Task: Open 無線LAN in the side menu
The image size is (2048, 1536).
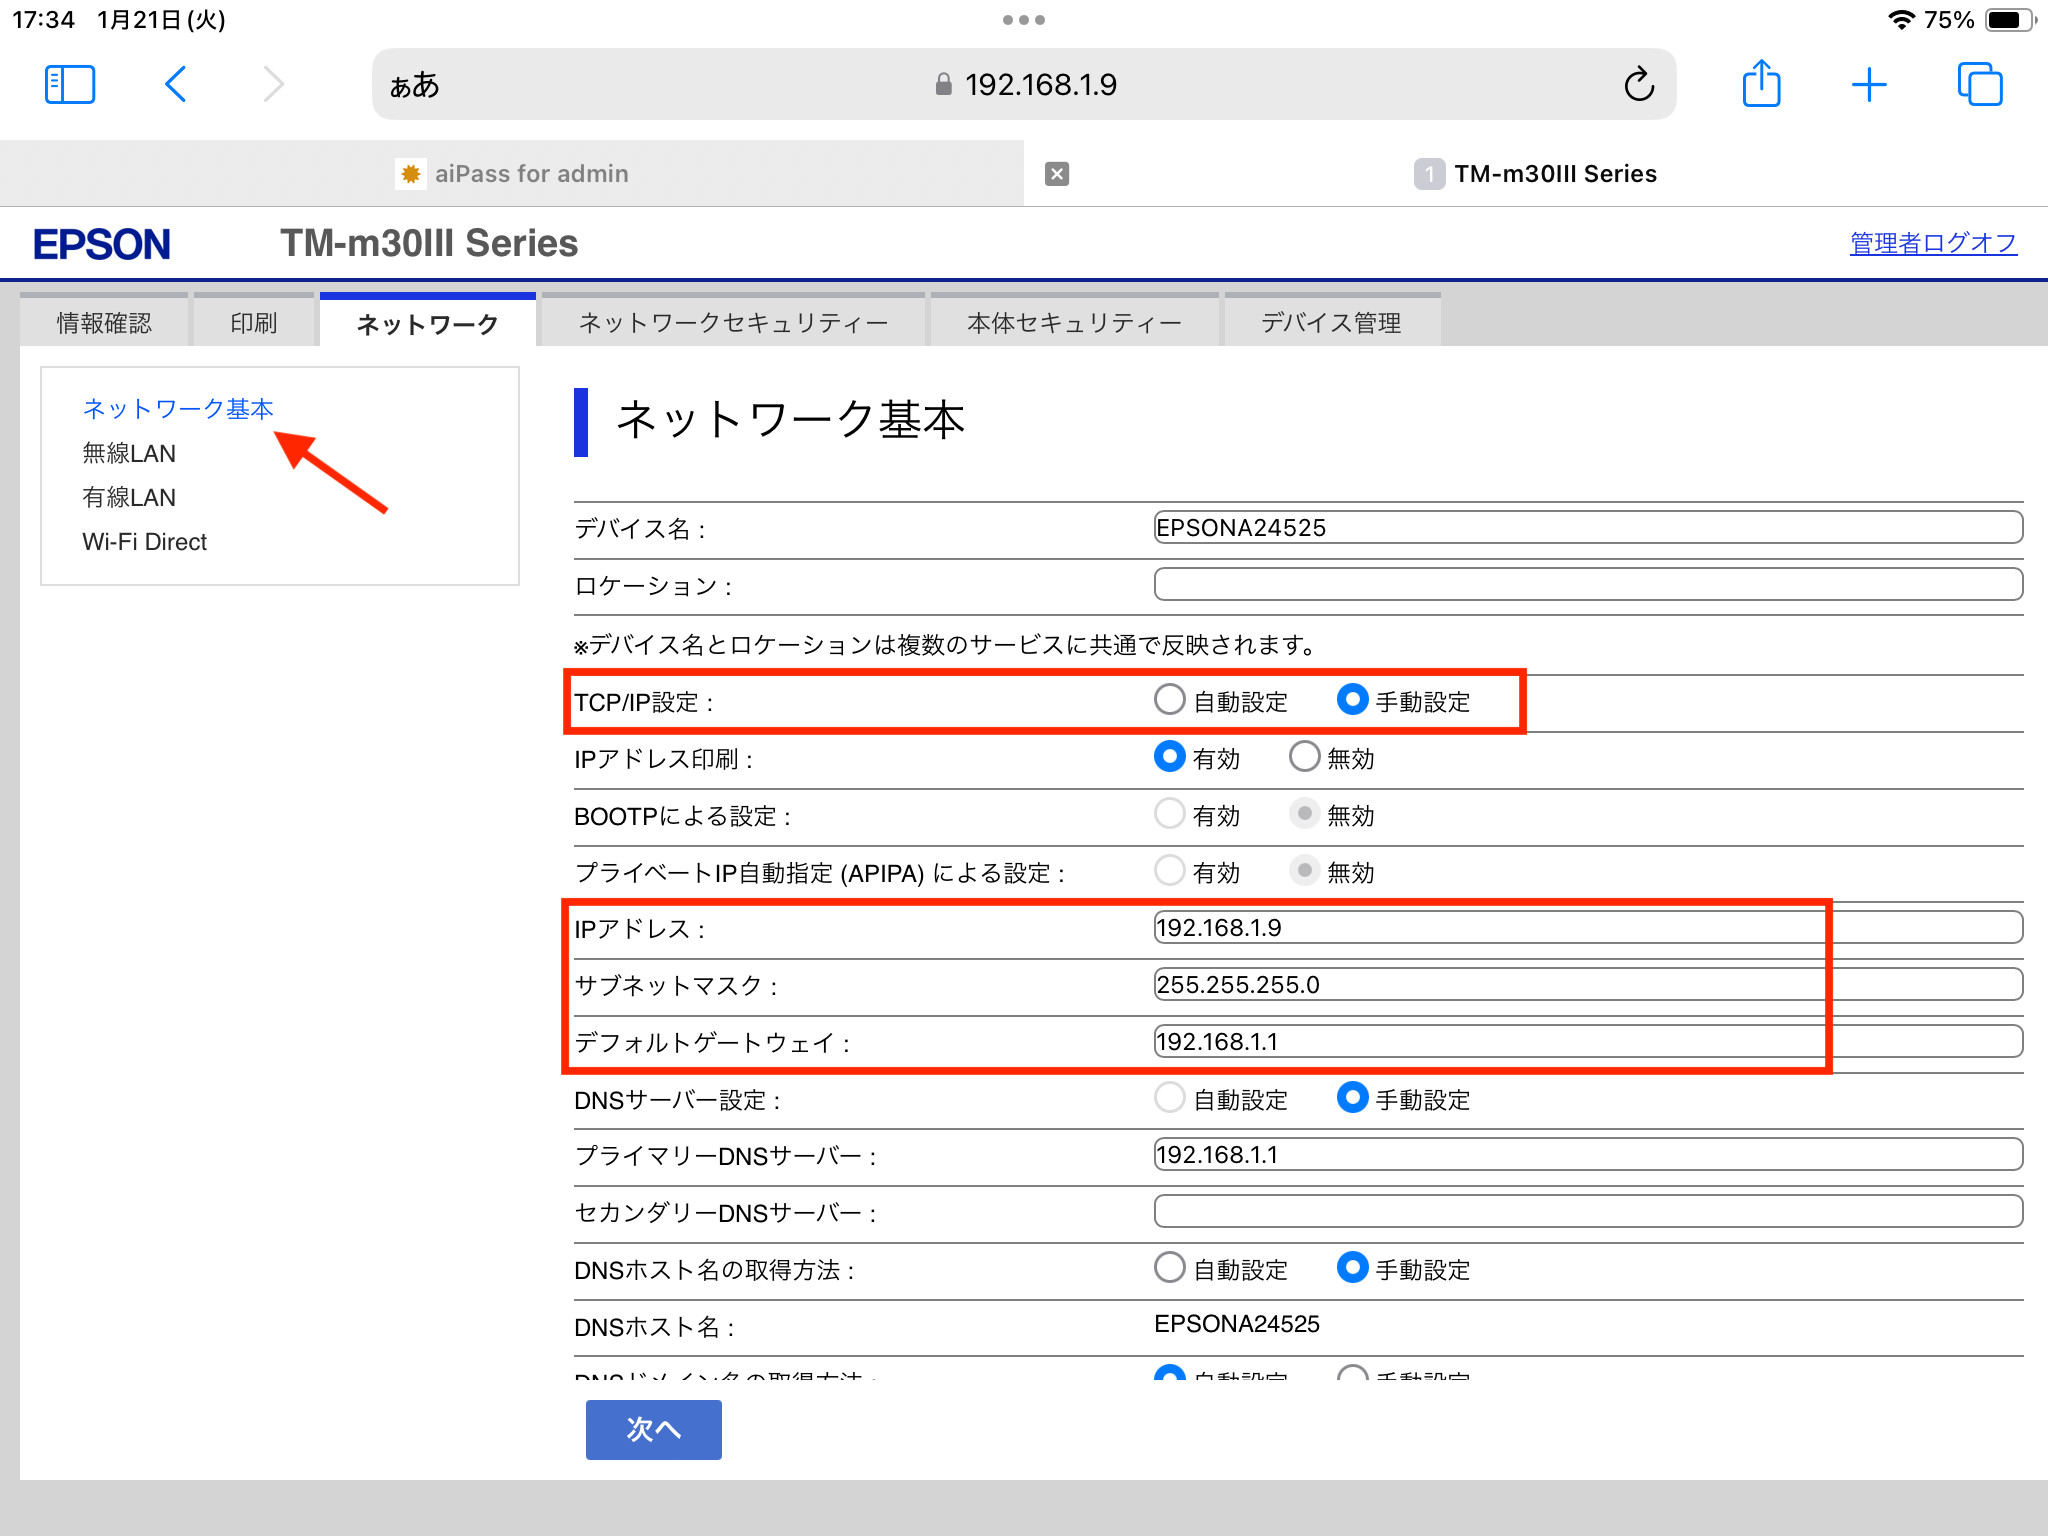Action: [129, 453]
